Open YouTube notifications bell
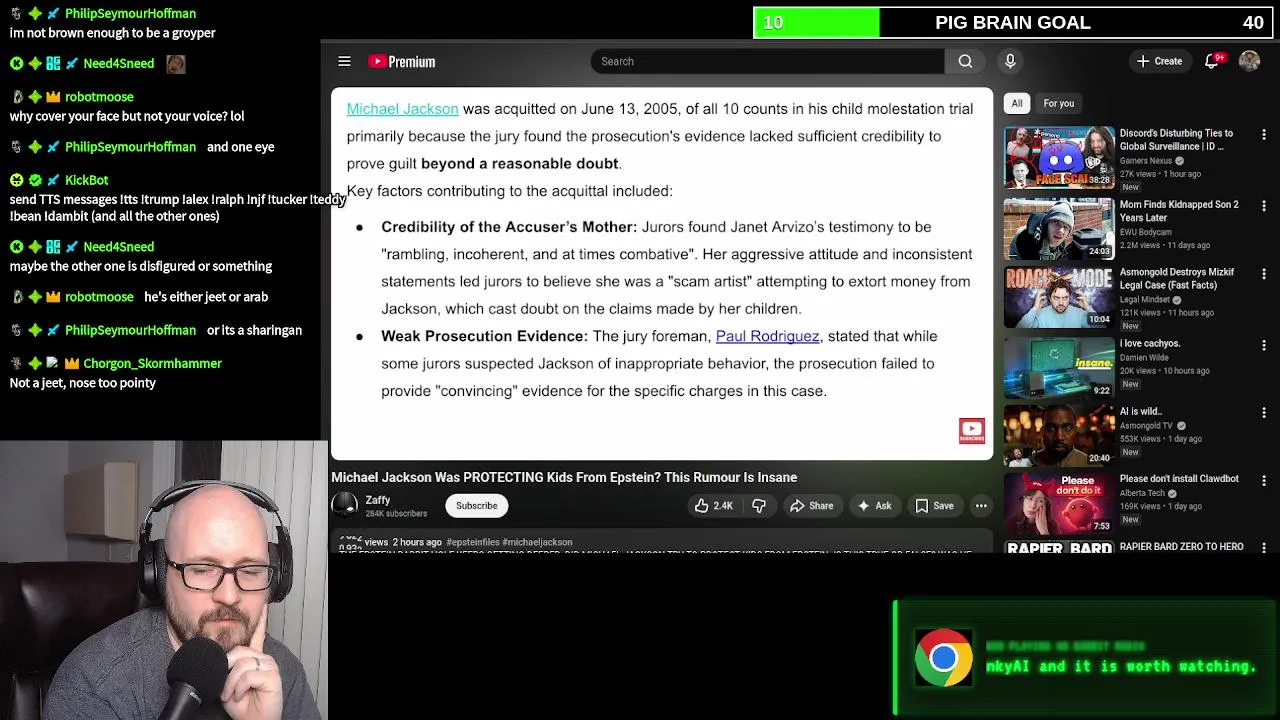1280x720 pixels. [x=1212, y=61]
